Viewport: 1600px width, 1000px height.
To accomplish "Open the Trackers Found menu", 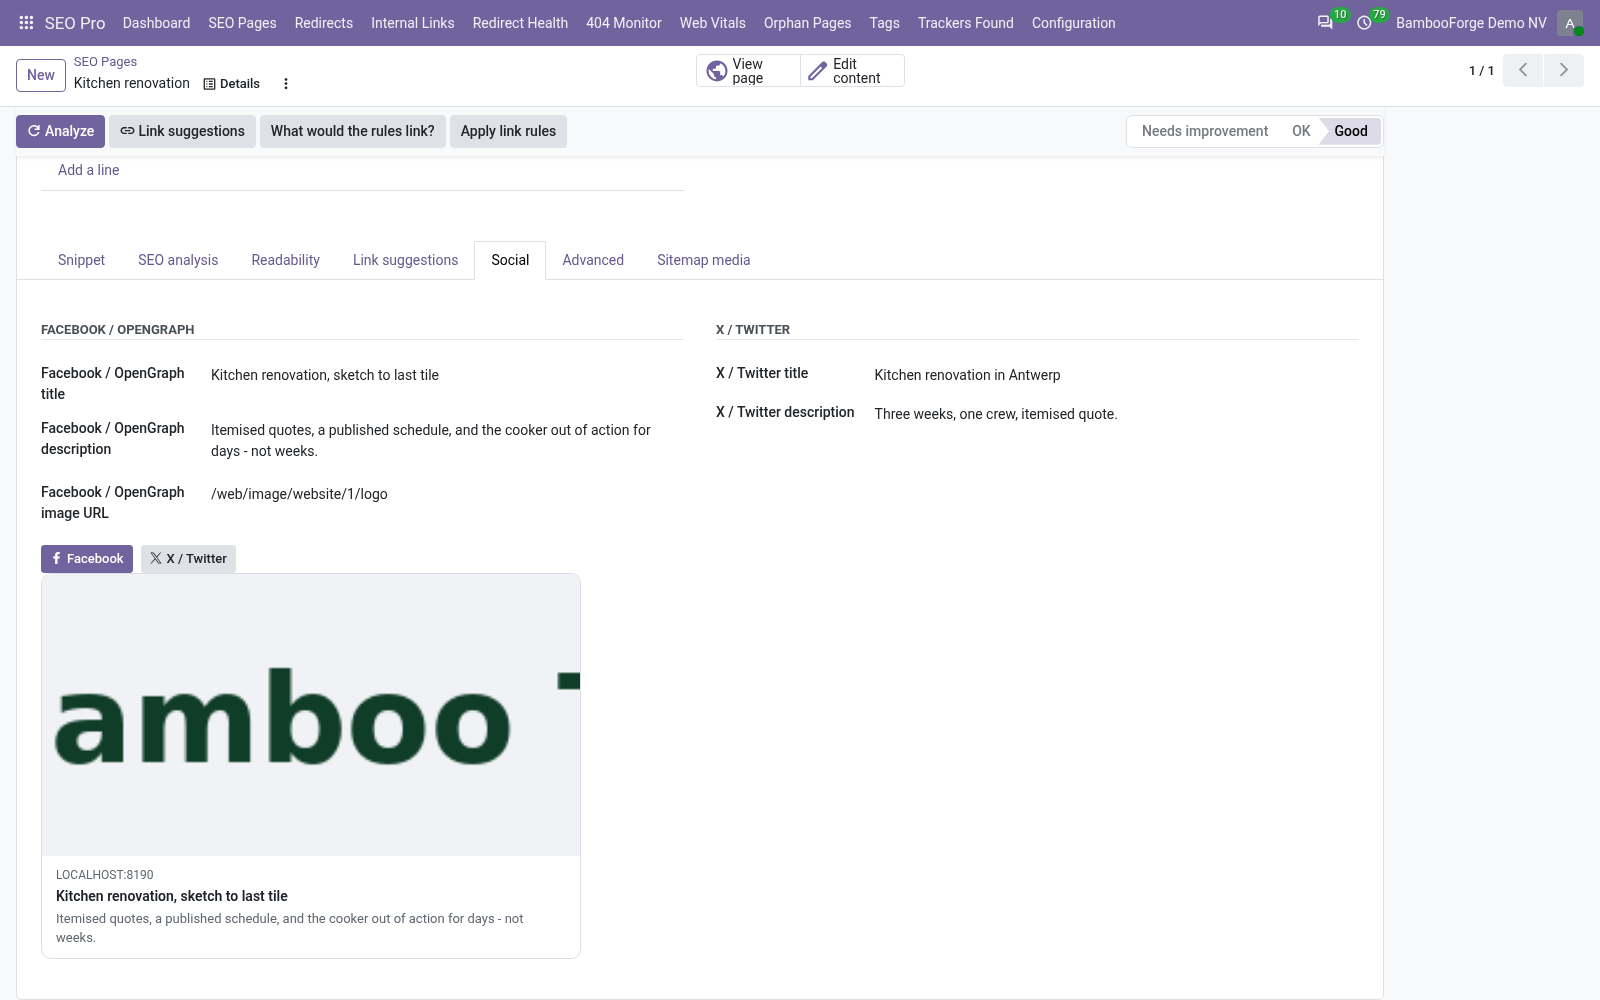I will tap(966, 23).
